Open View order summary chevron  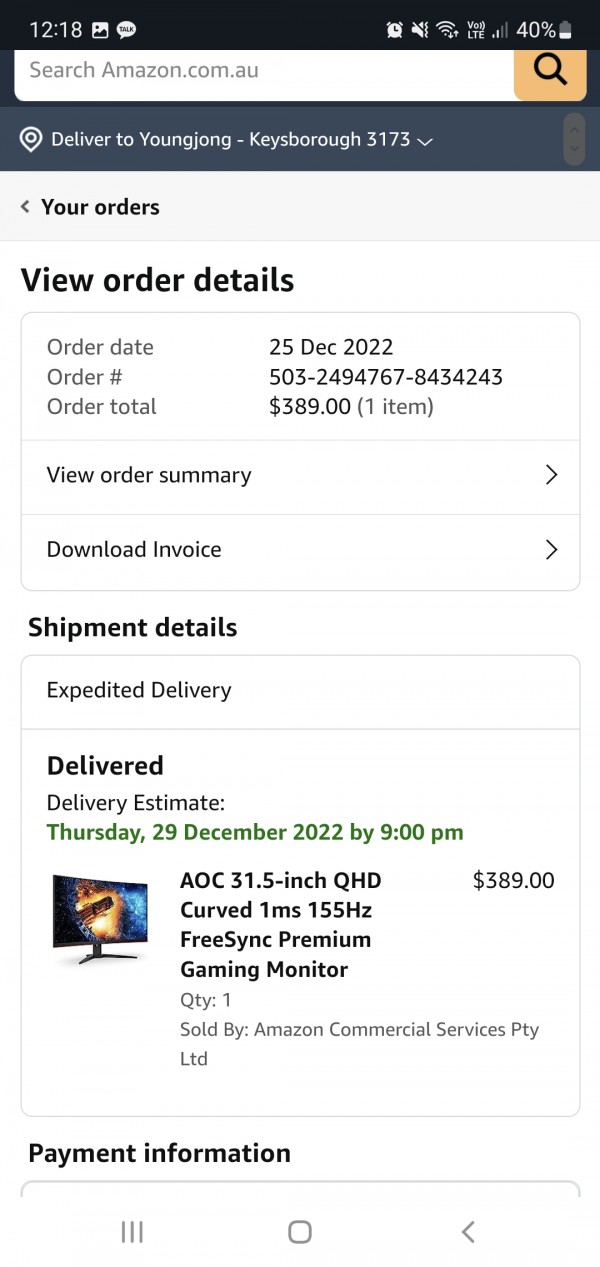pyautogui.click(x=551, y=475)
